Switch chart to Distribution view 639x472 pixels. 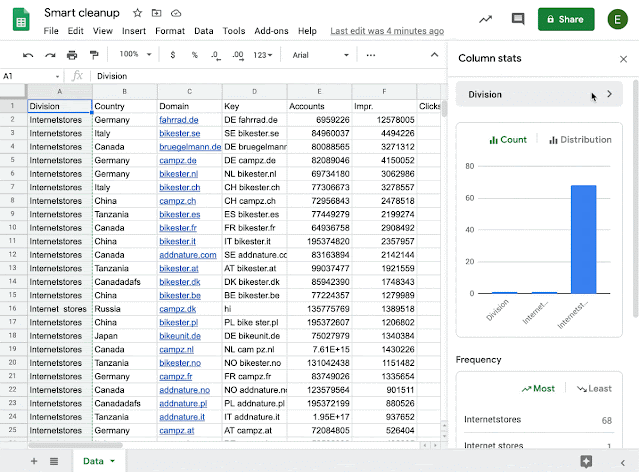580,140
